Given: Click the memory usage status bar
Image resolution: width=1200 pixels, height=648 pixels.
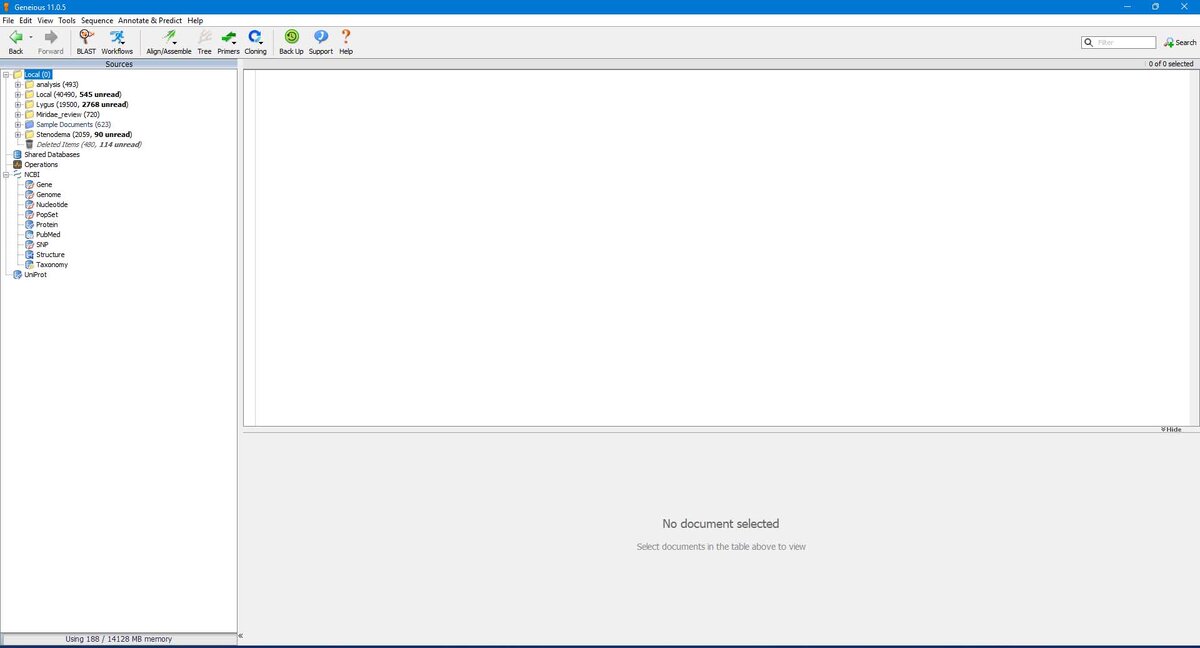Looking at the screenshot, I should (119, 639).
